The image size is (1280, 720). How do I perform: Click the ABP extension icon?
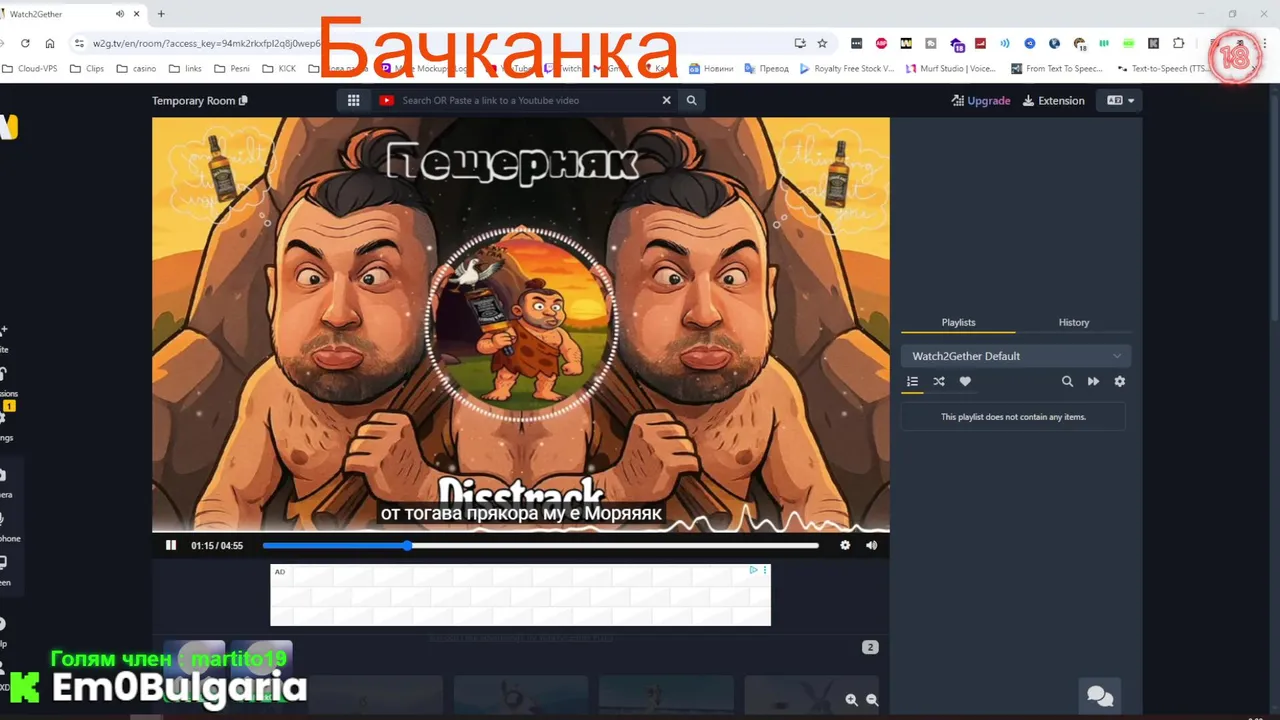click(x=881, y=43)
